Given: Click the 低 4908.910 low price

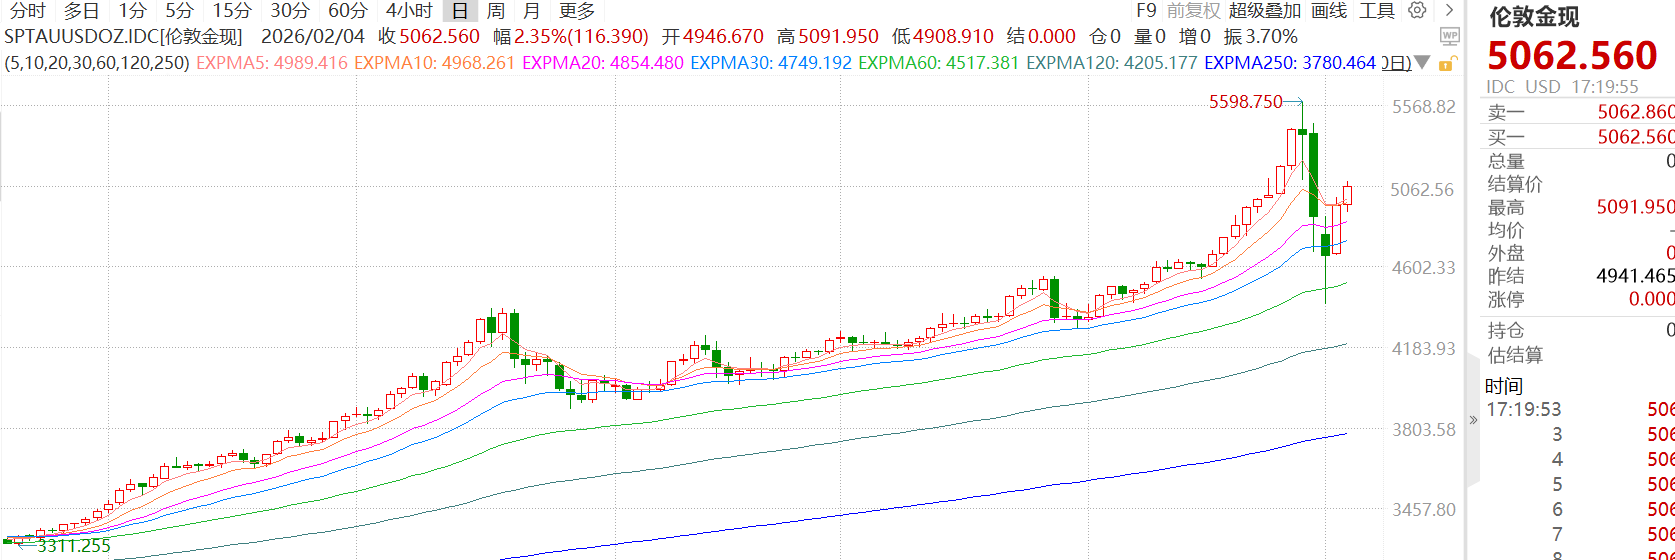Looking at the screenshot, I should [x=942, y=37].
